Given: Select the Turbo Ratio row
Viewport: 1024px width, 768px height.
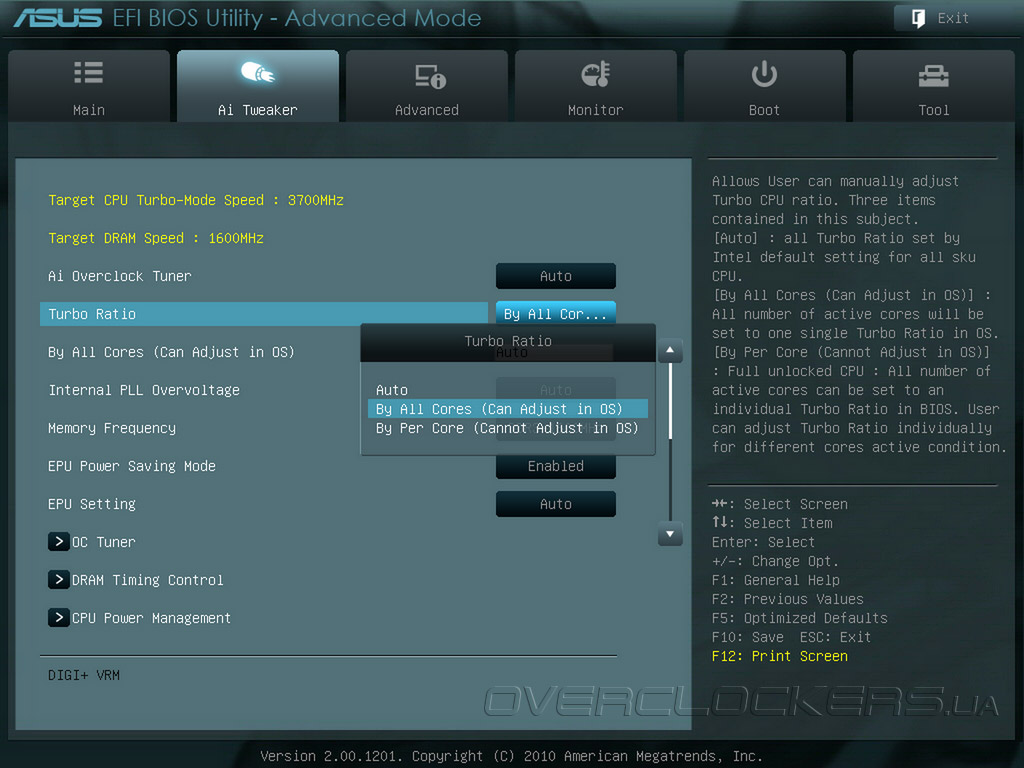Looking at the screenshot, I should (x=264, y=314).
